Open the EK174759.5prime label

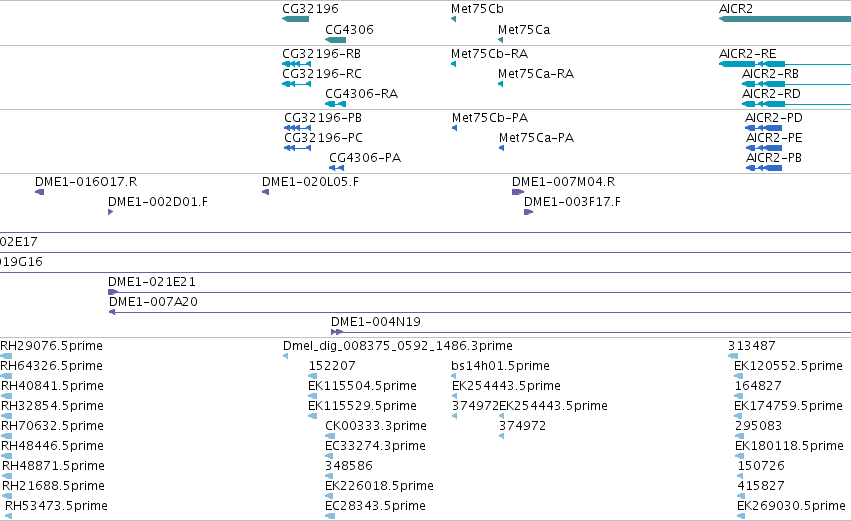coord(788,405)
